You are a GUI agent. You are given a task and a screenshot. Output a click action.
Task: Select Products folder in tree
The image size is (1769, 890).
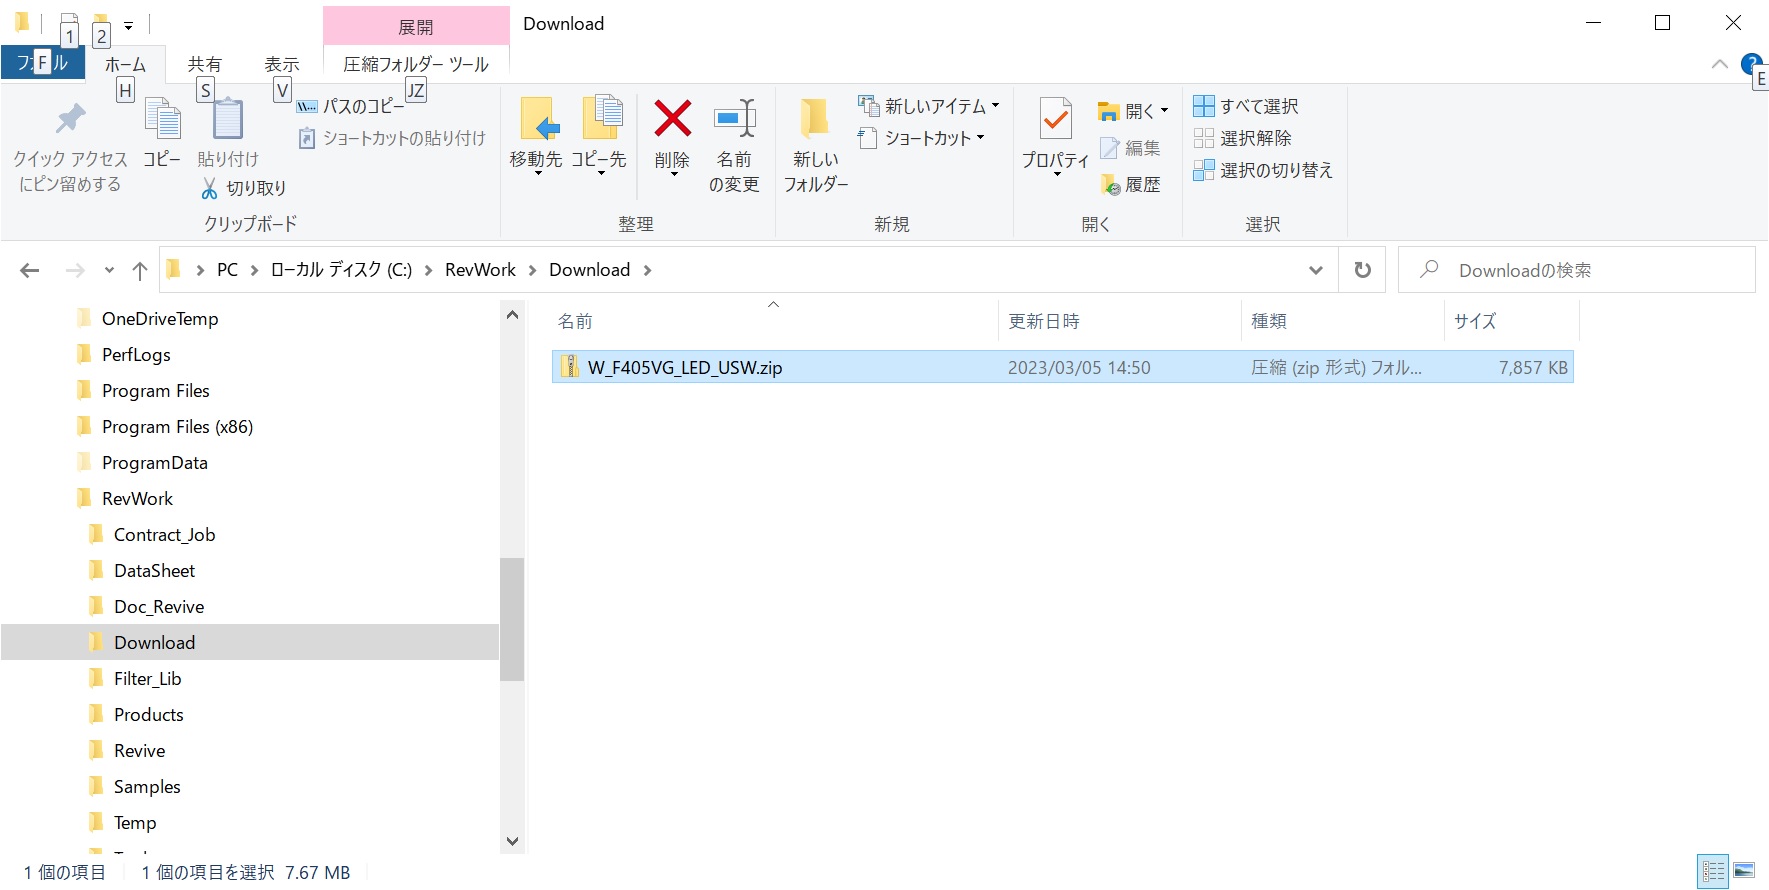point(148,715)
